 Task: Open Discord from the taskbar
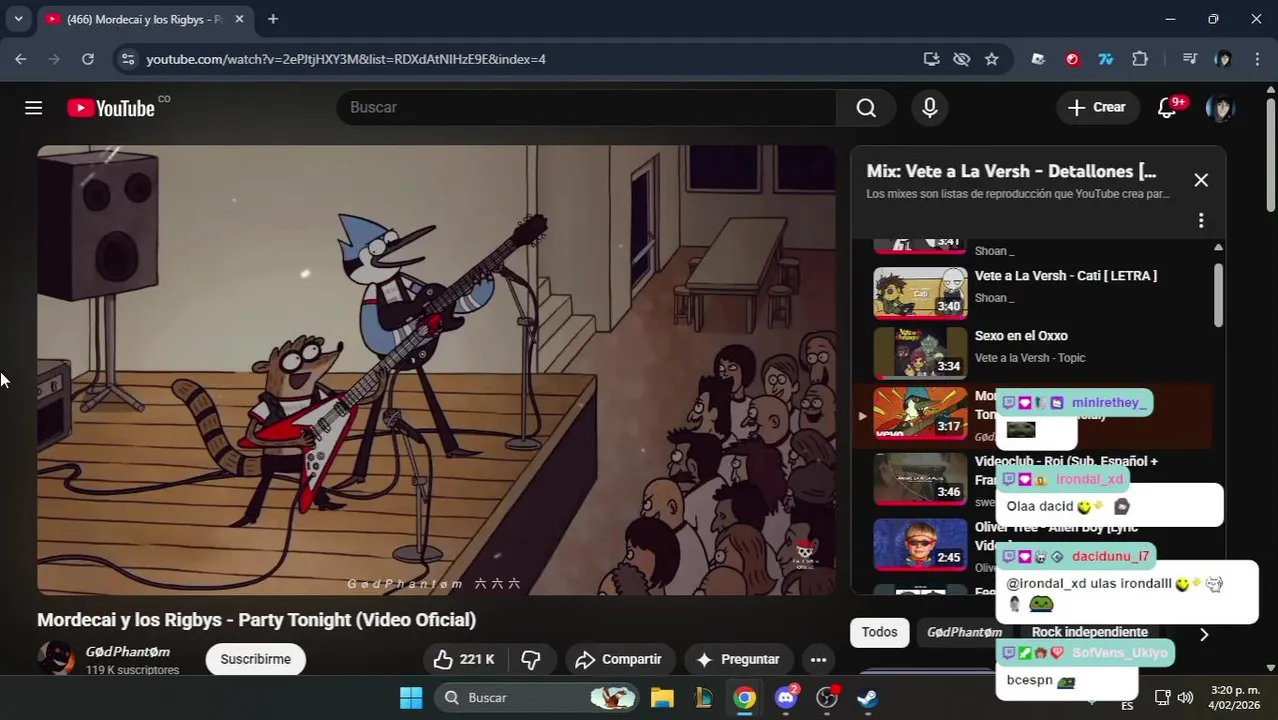pos(786,698)
